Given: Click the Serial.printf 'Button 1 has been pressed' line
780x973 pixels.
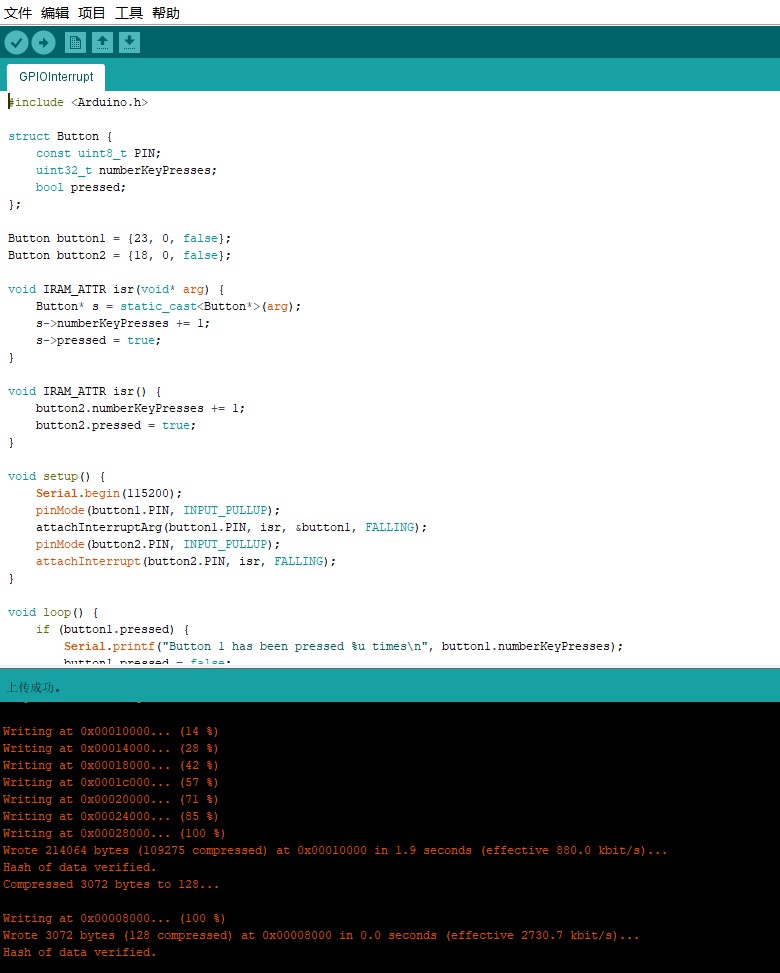Looking at the screenshot, I should [343, 646].
